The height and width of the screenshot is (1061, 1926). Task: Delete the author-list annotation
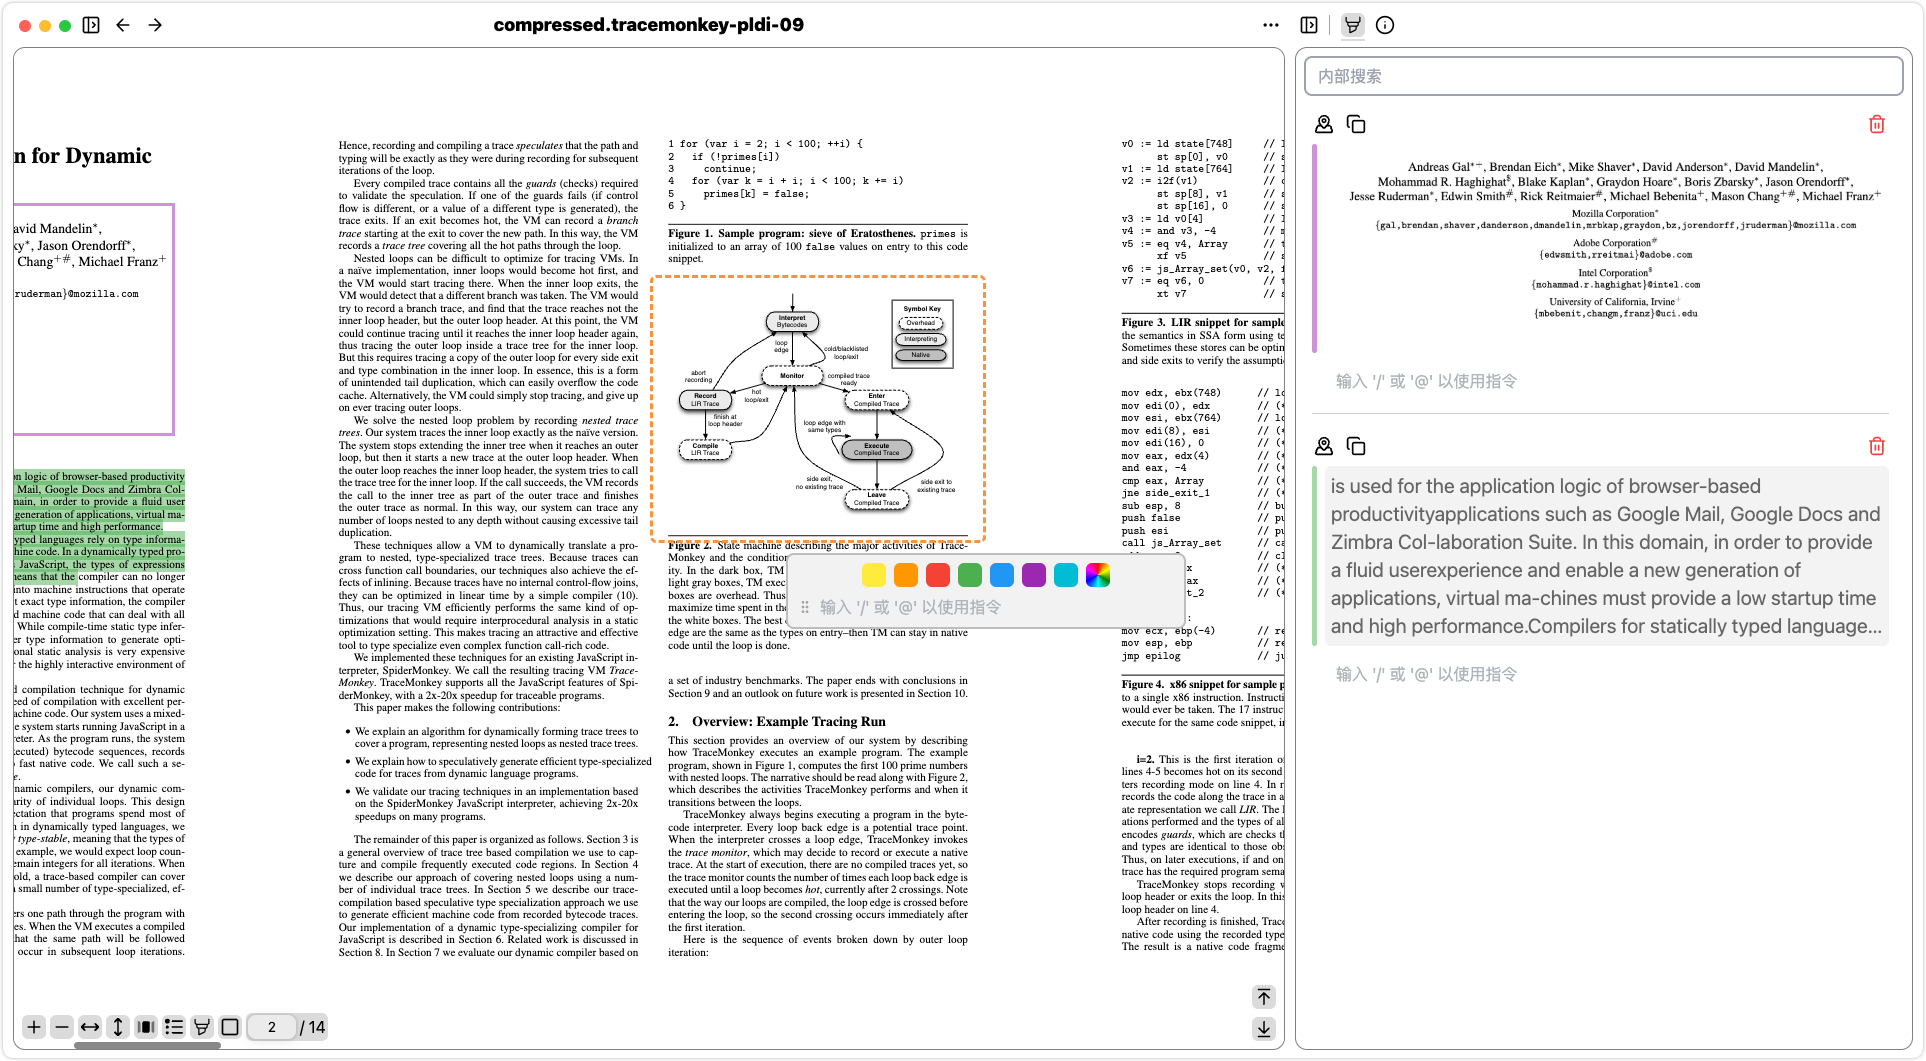coord(1877,124)
